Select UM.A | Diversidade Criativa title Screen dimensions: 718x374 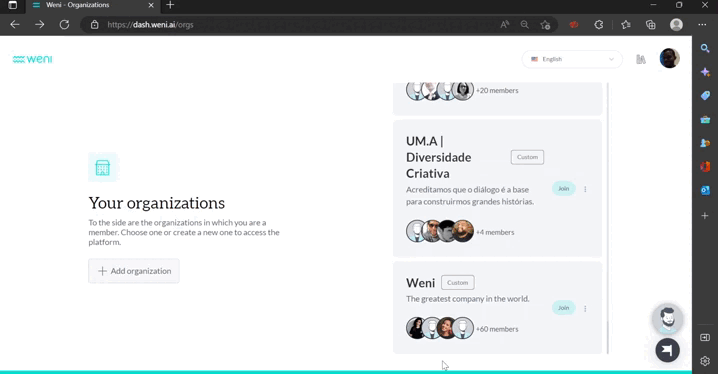[438, 157]
